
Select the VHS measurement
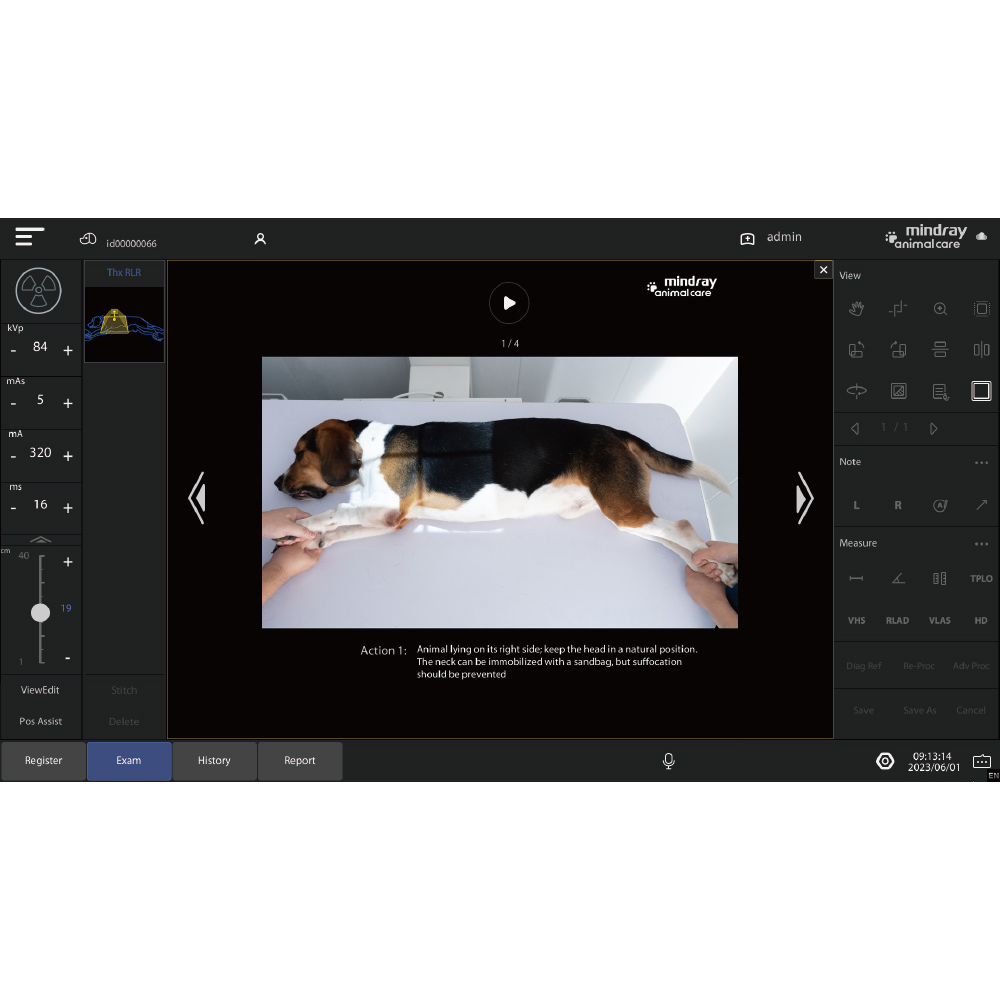click(x=857, y=621)
